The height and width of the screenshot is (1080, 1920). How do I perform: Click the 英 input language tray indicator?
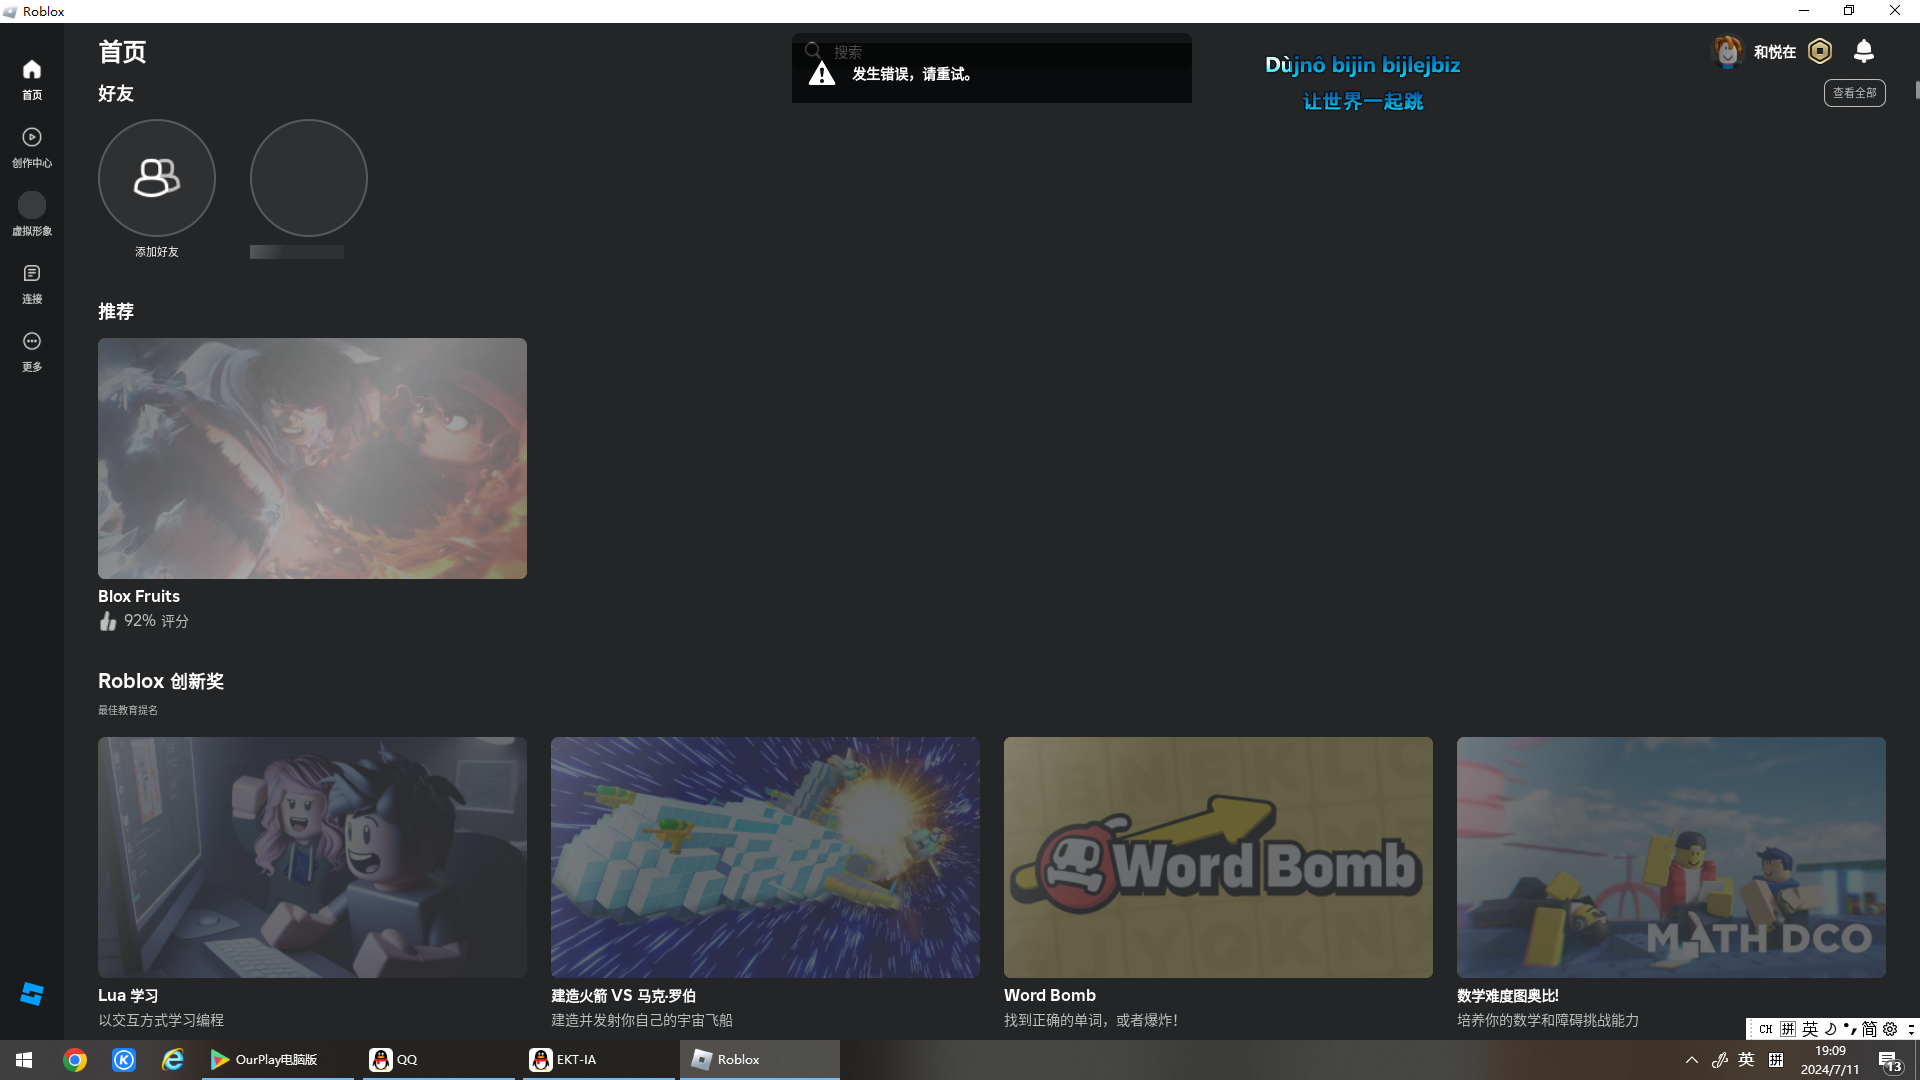[1746, 1060]
